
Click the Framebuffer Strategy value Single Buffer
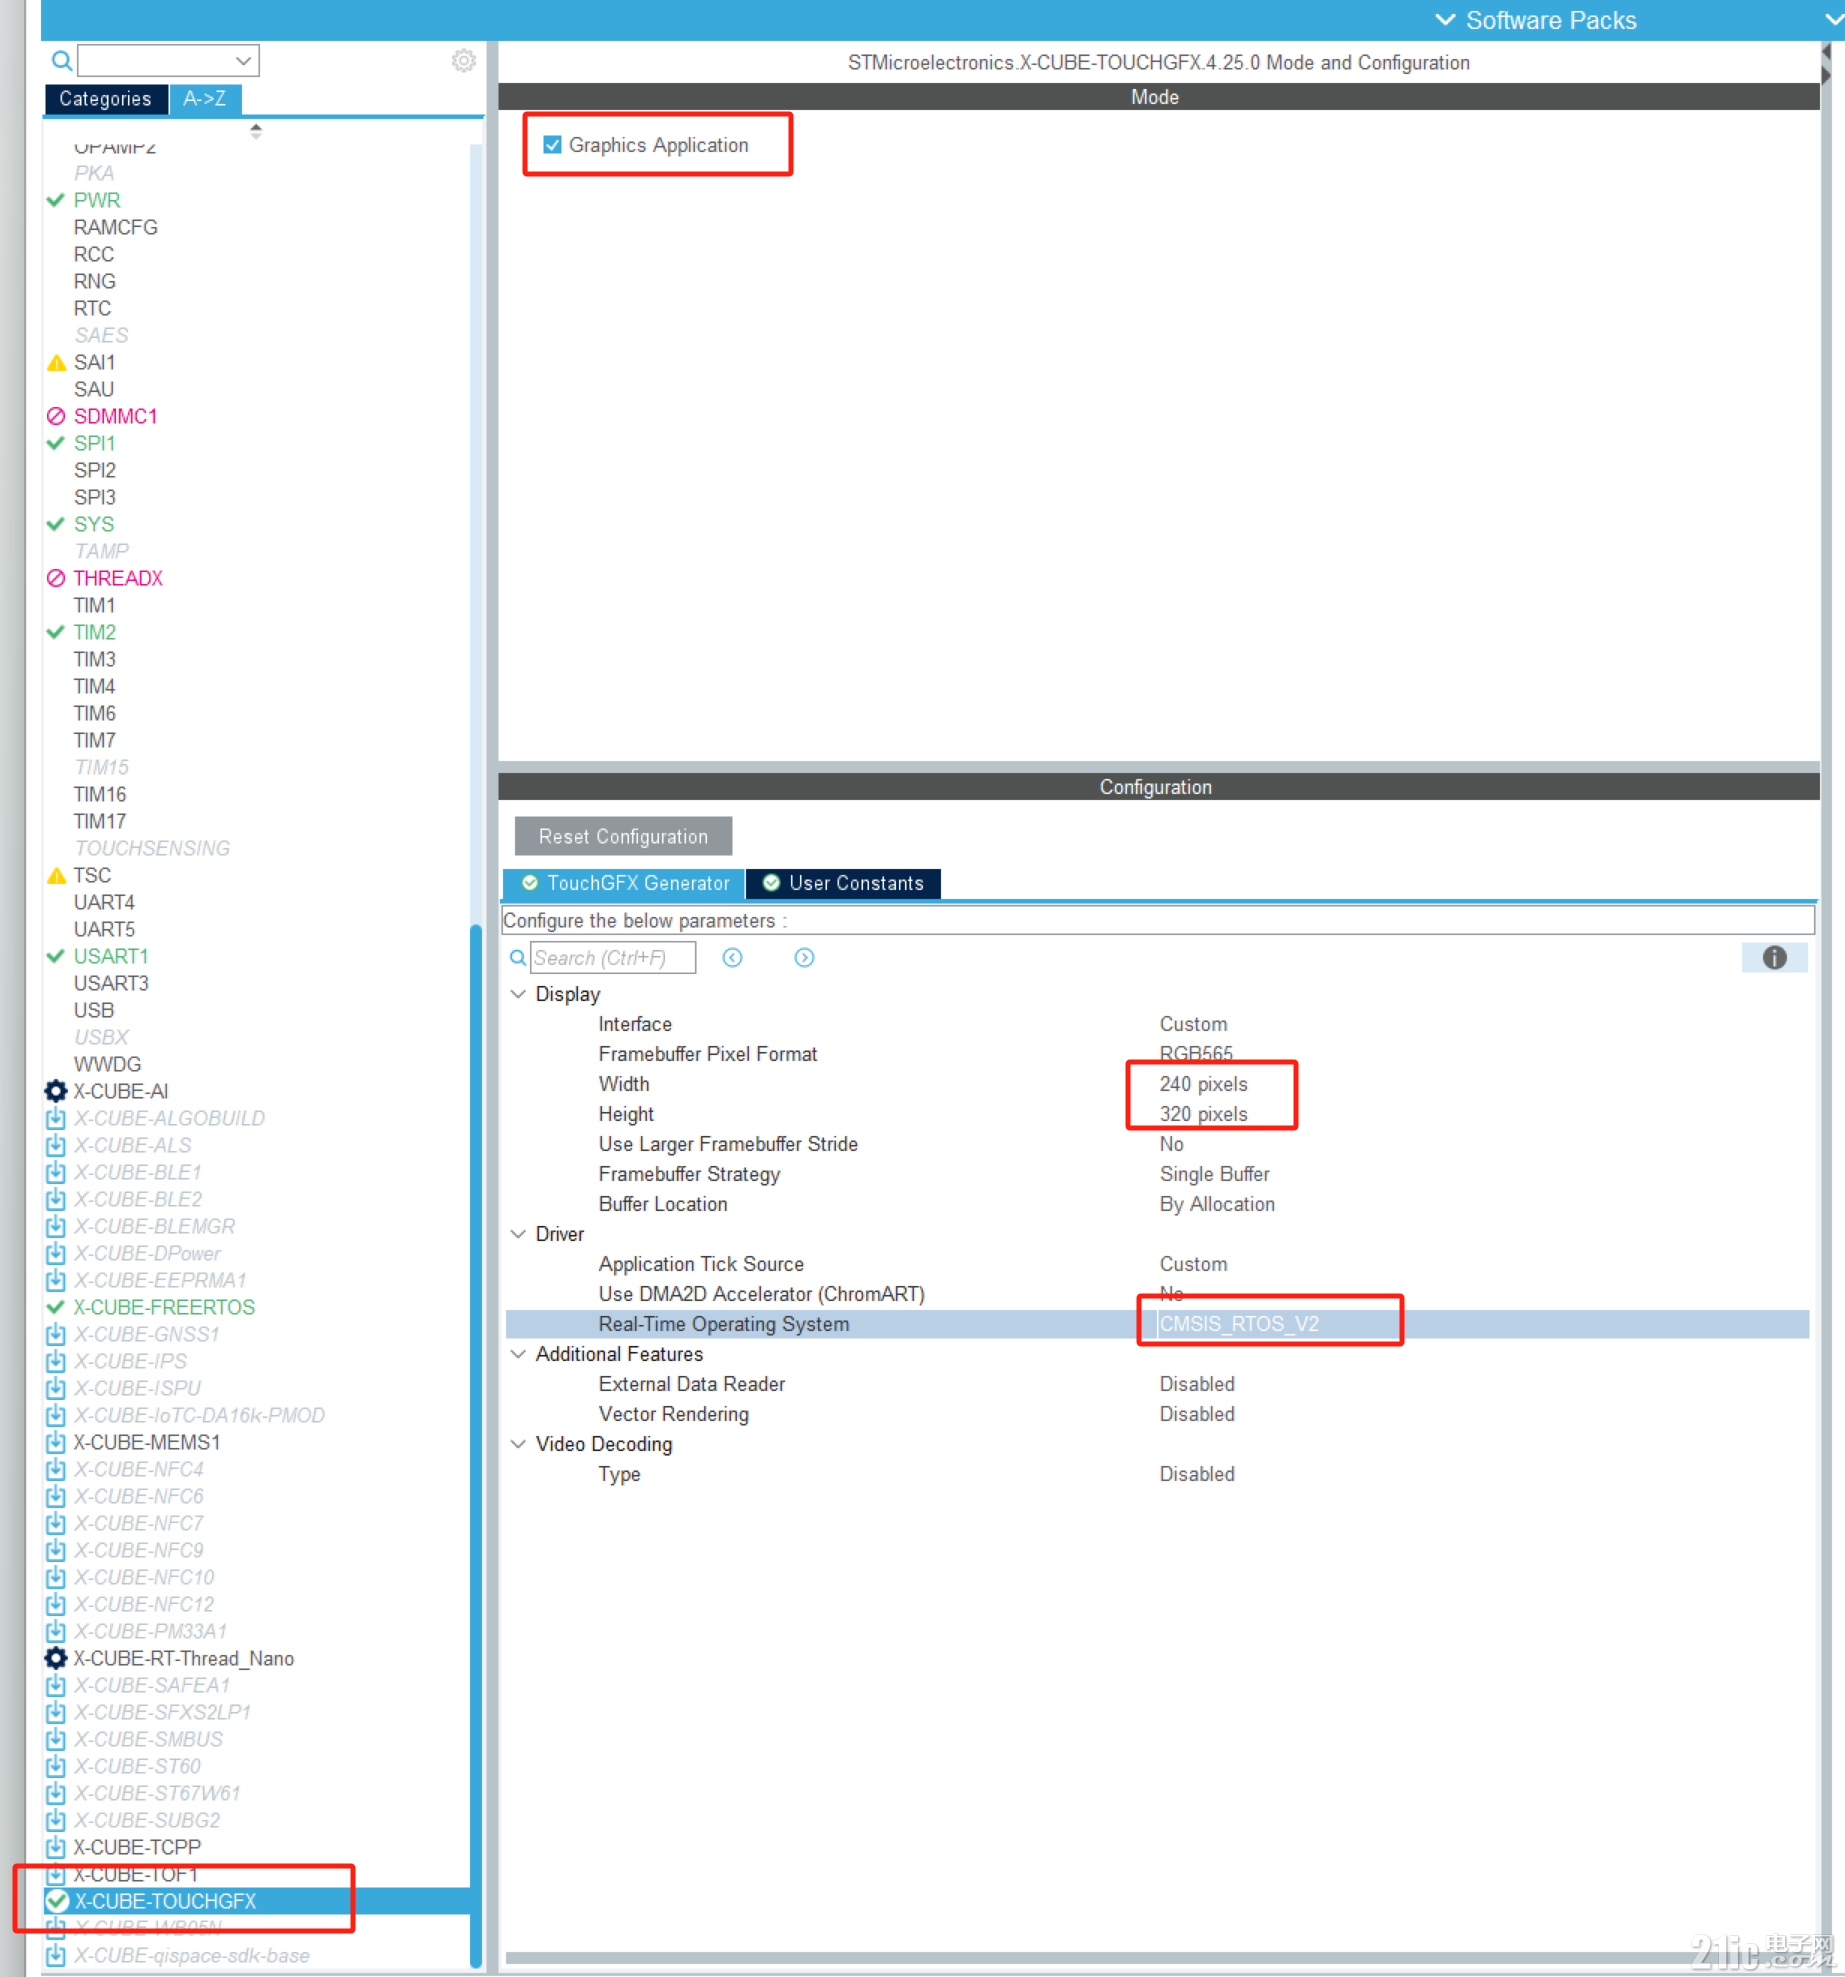pos(1214,1173)
